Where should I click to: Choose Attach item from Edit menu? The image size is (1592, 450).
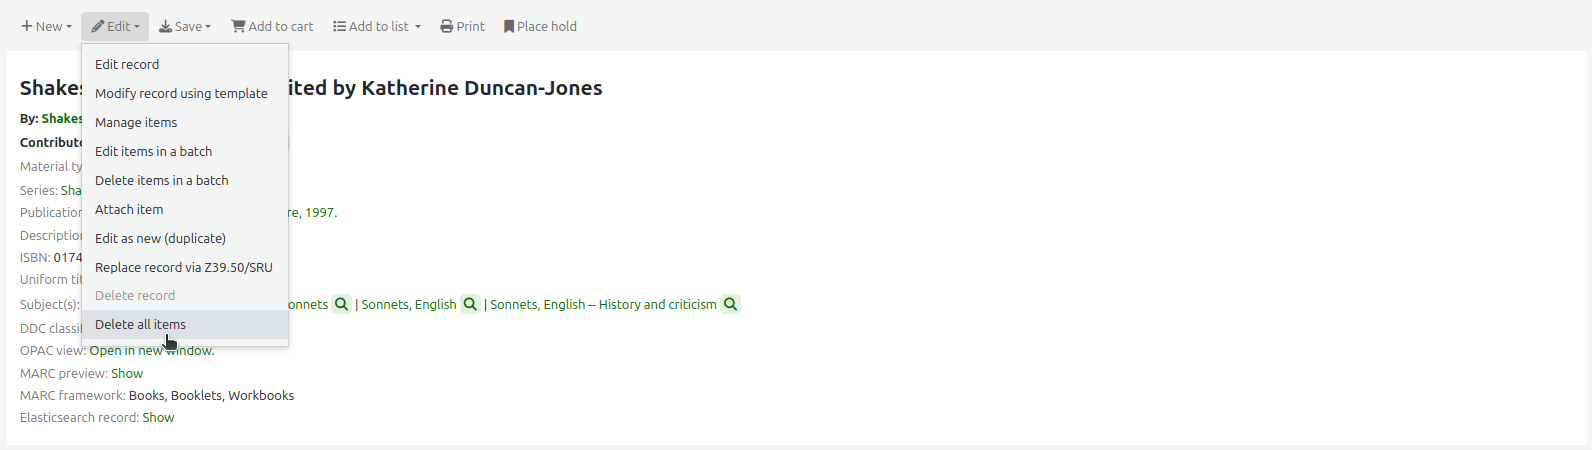(x=129, y=209)
